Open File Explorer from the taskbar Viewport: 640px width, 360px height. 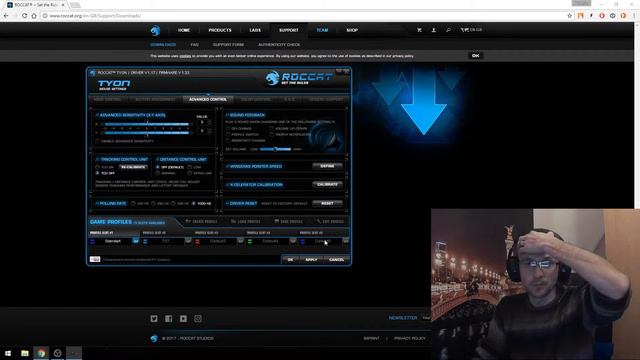click(x=24, y=353)
